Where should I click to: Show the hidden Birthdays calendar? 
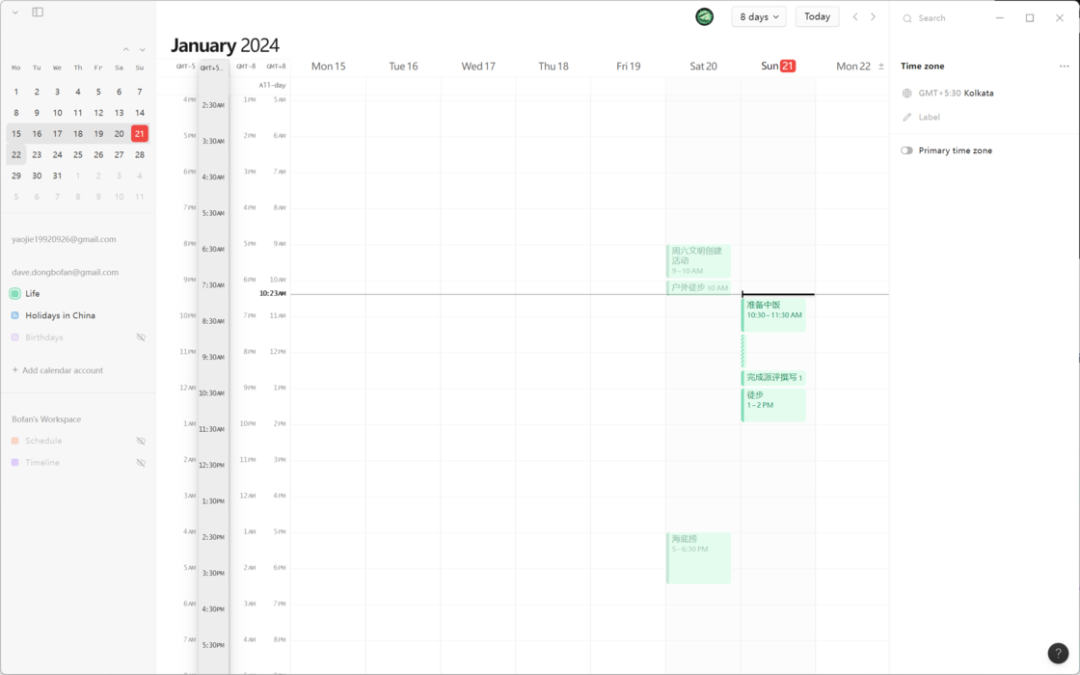141,338
